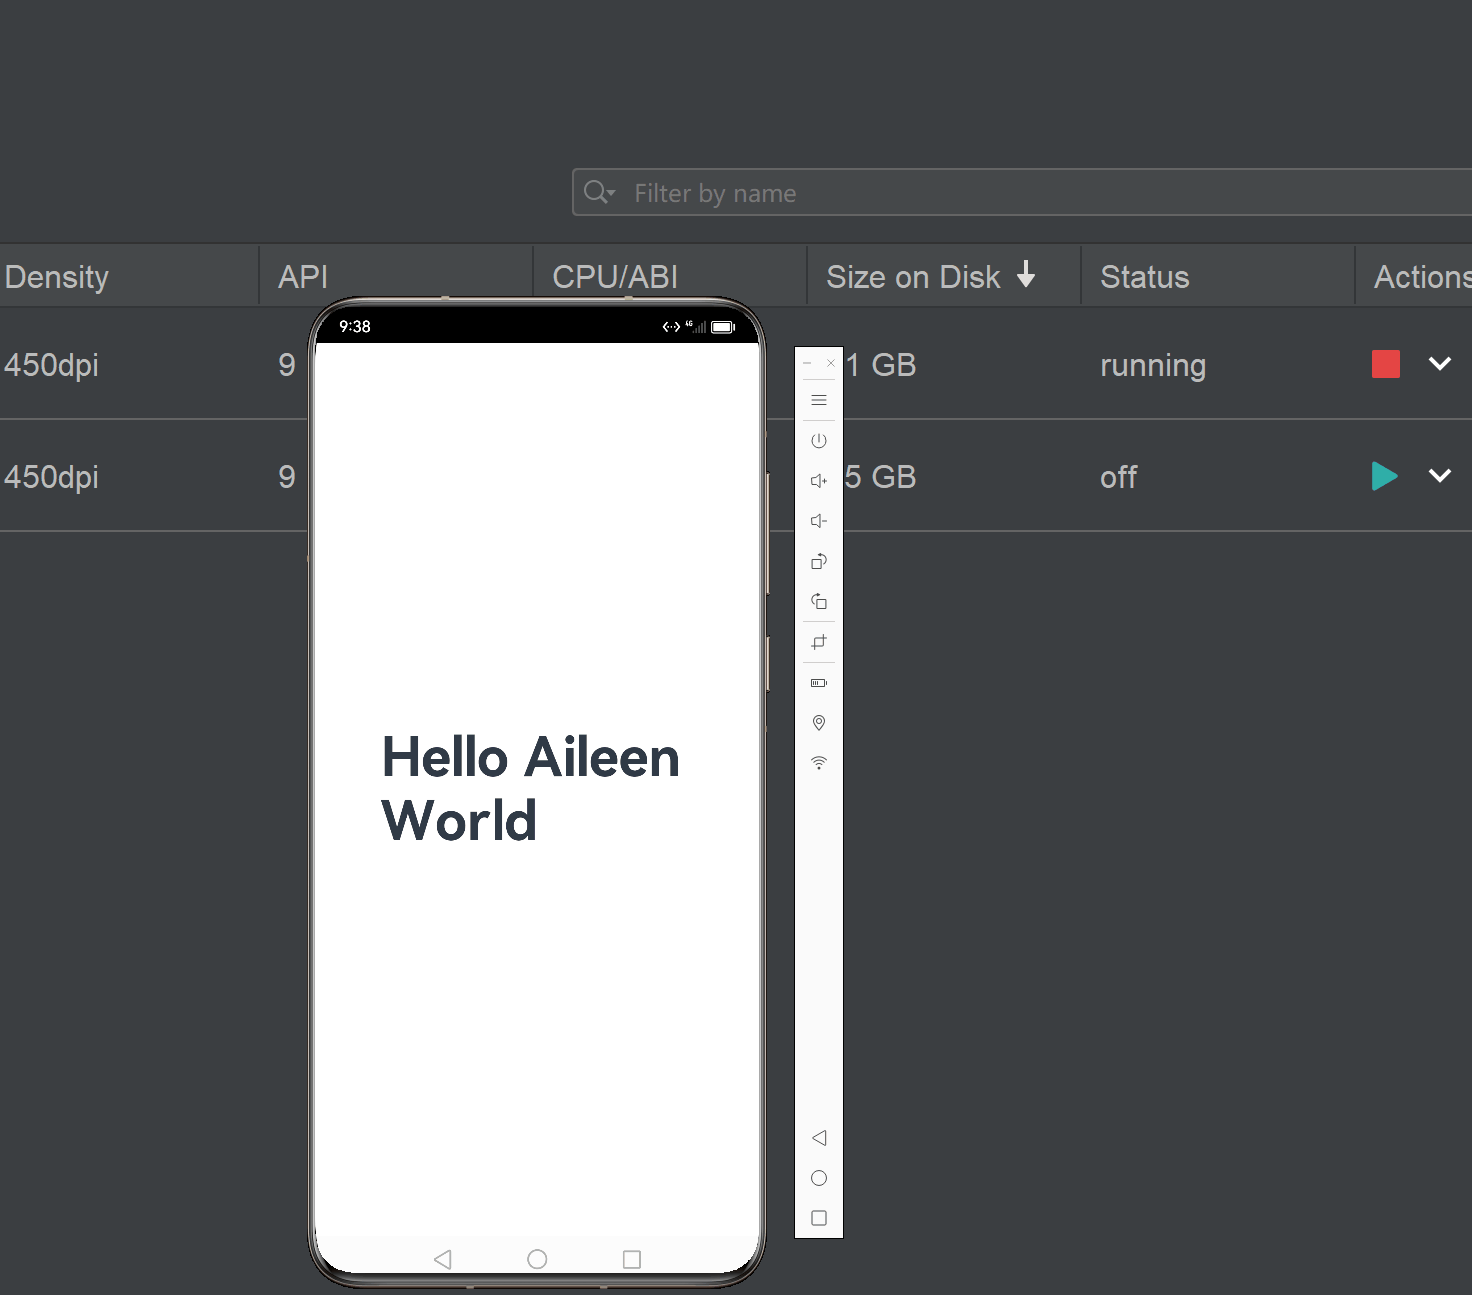The width and height of the screenshot is (1472, 1295).
Task: Tap the Hello Aileen World text
Action: click(530, 789)
